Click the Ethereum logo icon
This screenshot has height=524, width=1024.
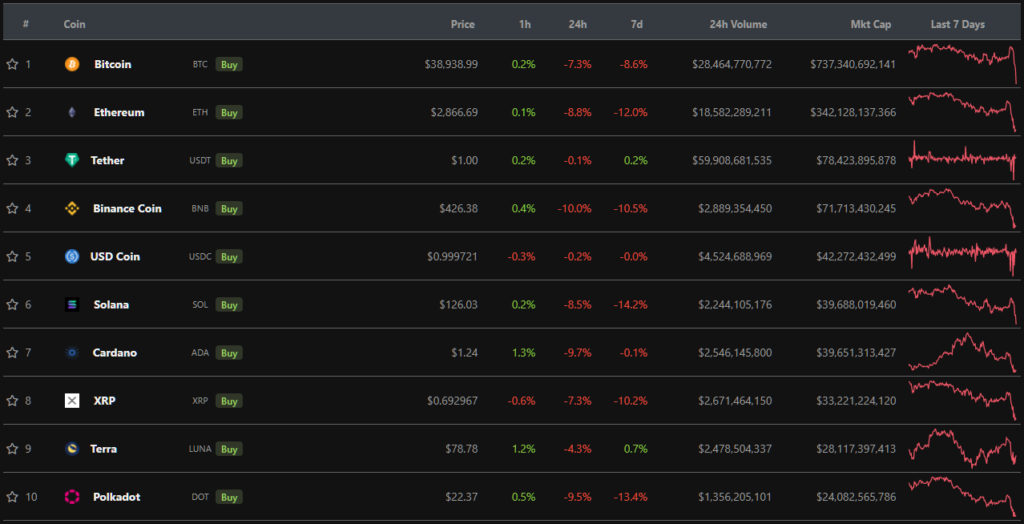72,112
